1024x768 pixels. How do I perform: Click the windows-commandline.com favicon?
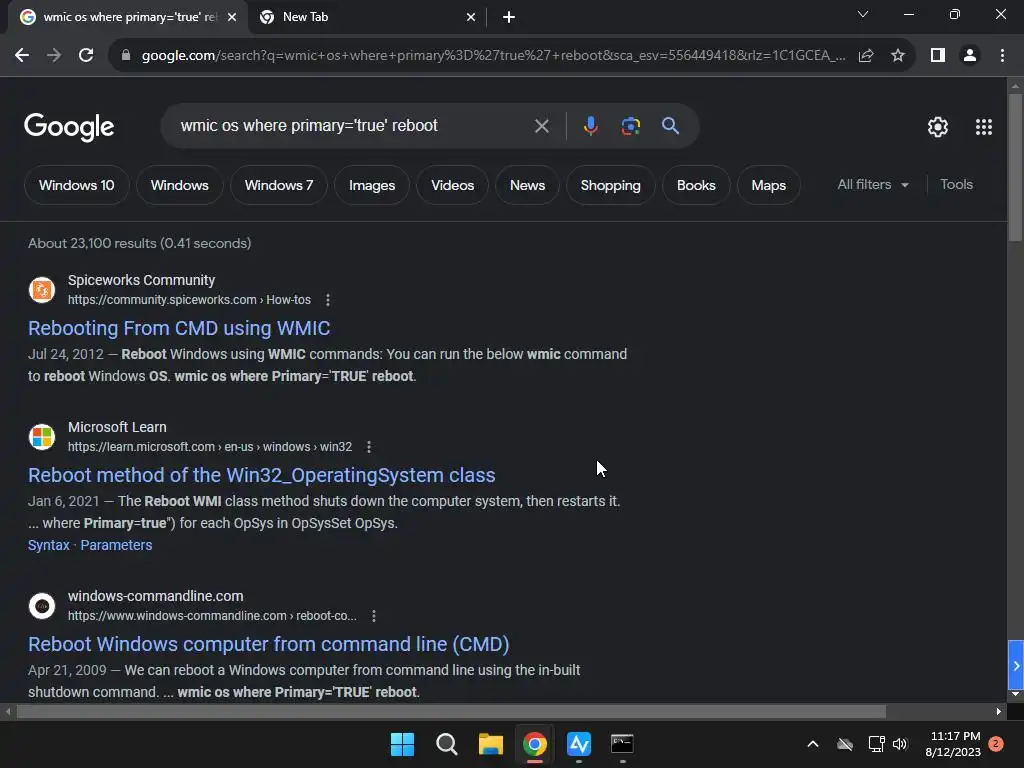pos(42,605)
